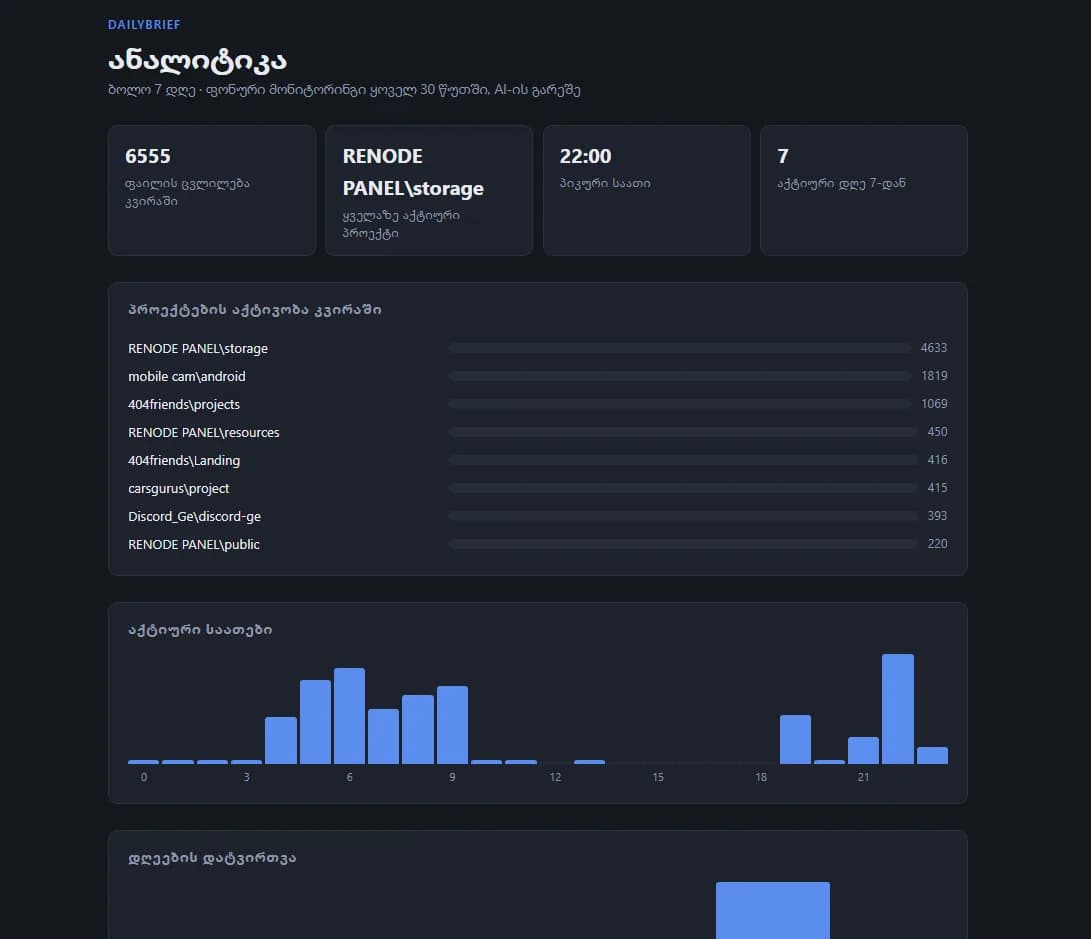Select the 'პიკური საათი' caption

click(605, 184)
